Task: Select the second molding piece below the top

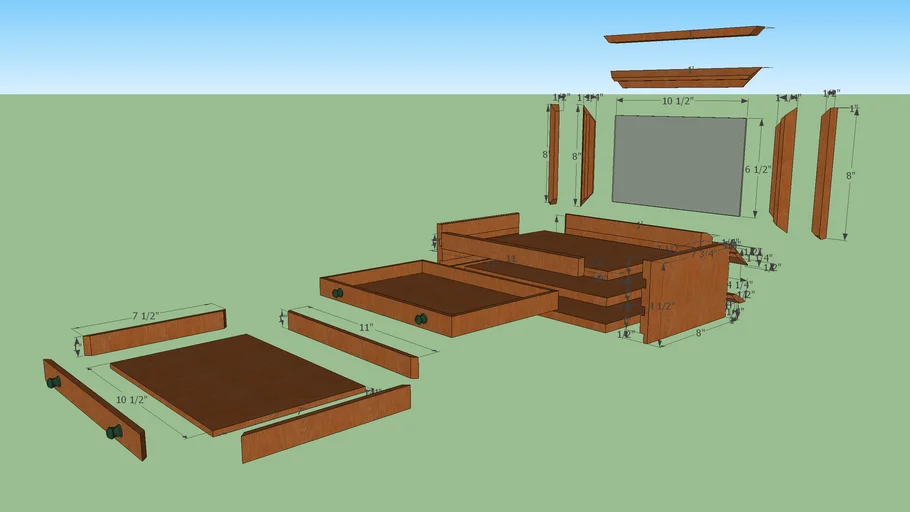Action: 687,77
